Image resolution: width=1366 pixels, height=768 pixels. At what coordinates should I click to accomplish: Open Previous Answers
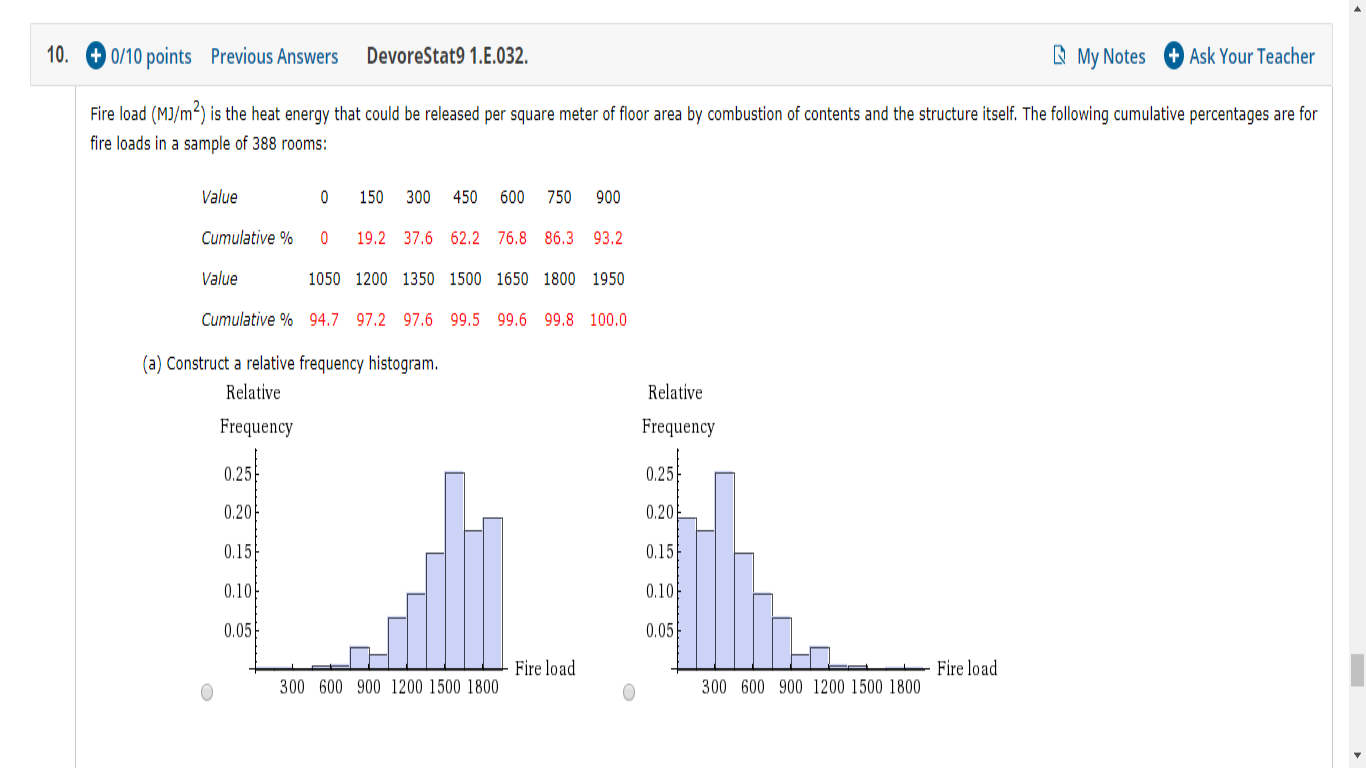274,57
